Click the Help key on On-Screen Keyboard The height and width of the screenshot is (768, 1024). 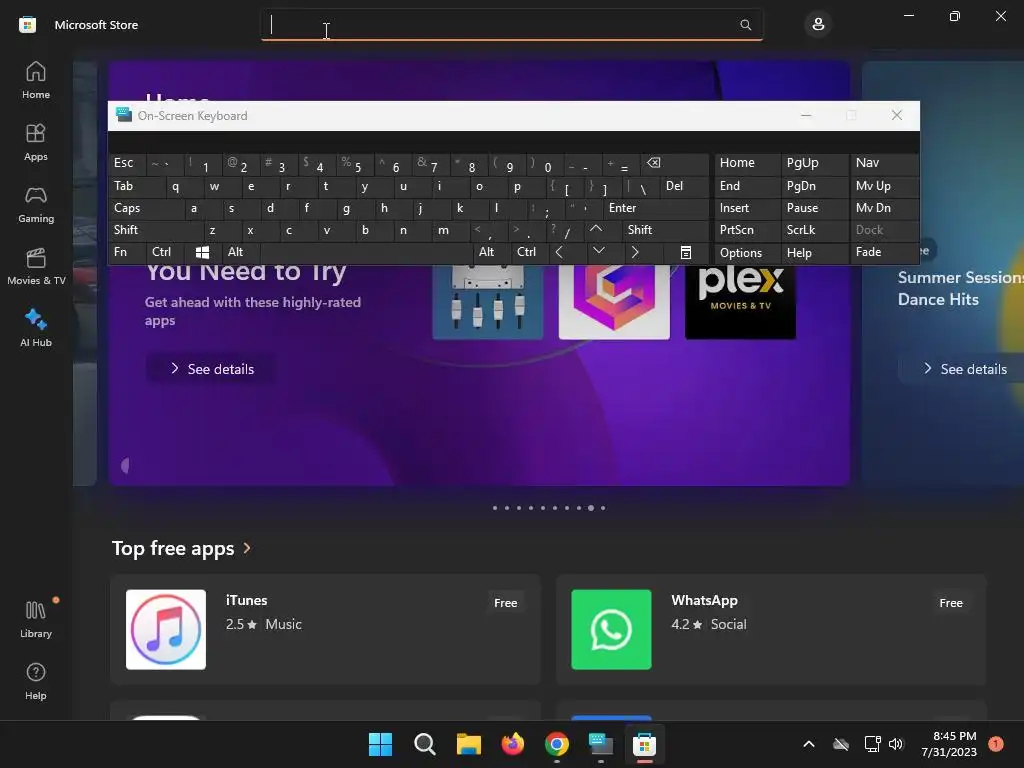[815, 253]
